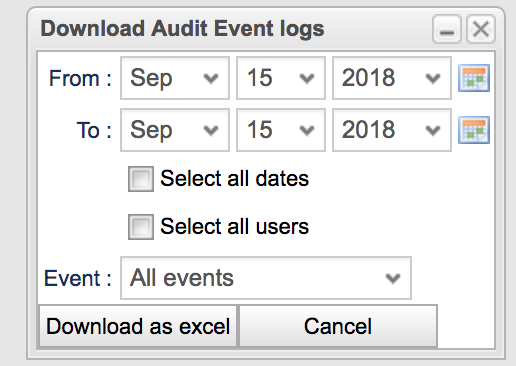Open the From date calendar picker icon
The width and height of the screenshot is (516, 366).
[474, 78]
